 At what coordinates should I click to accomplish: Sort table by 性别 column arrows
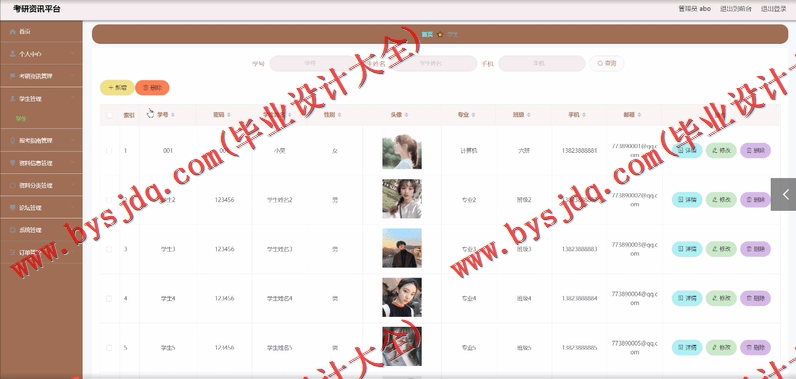point(339,115)
